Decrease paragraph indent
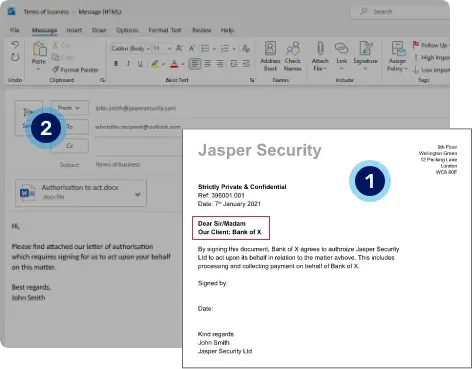 234,64
